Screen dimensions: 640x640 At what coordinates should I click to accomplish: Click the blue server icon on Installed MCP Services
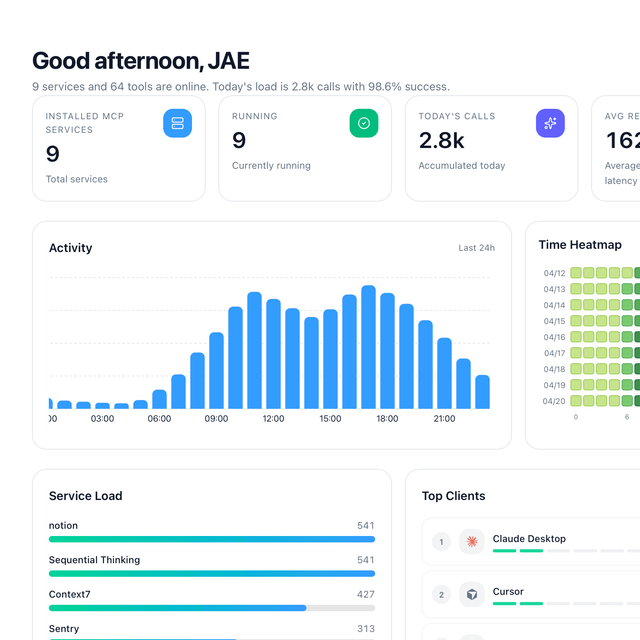coord(177,123)
